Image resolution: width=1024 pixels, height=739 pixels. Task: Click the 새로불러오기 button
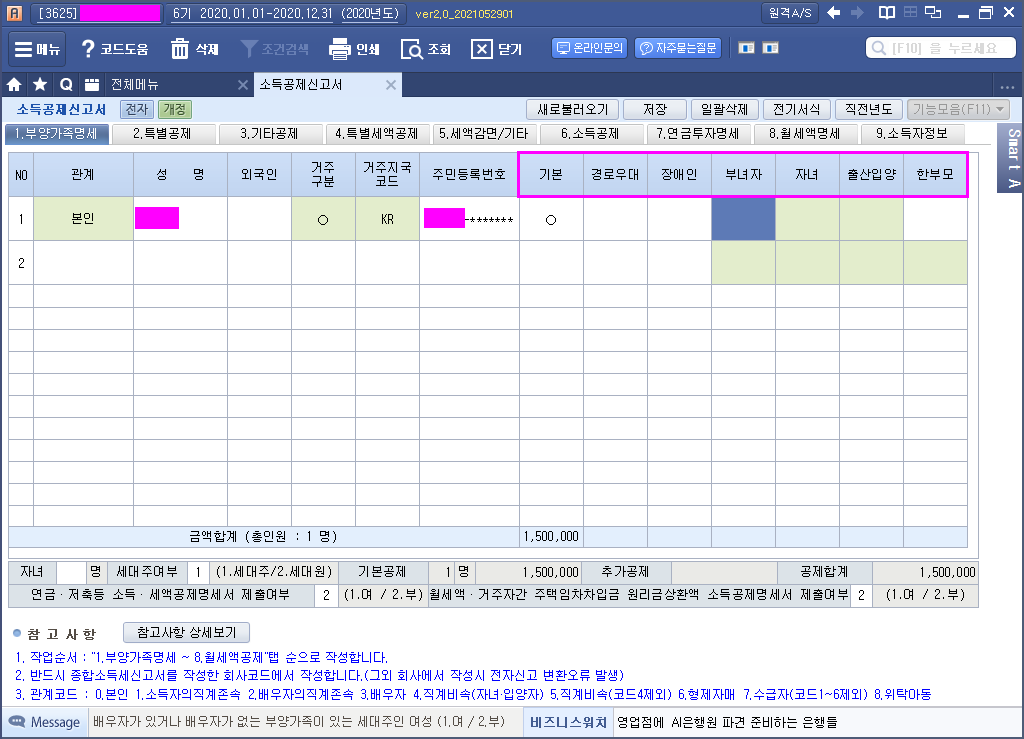[572, 110]
